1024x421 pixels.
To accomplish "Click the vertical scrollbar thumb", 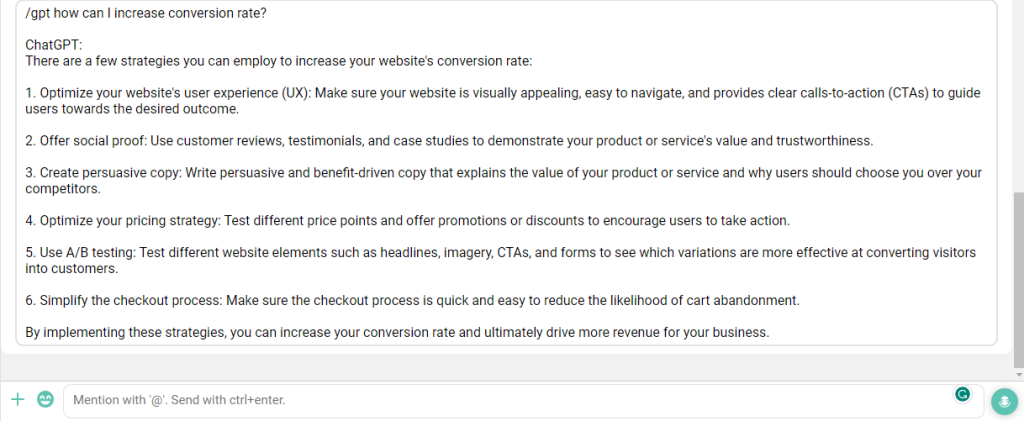I will click(1019, 280).
